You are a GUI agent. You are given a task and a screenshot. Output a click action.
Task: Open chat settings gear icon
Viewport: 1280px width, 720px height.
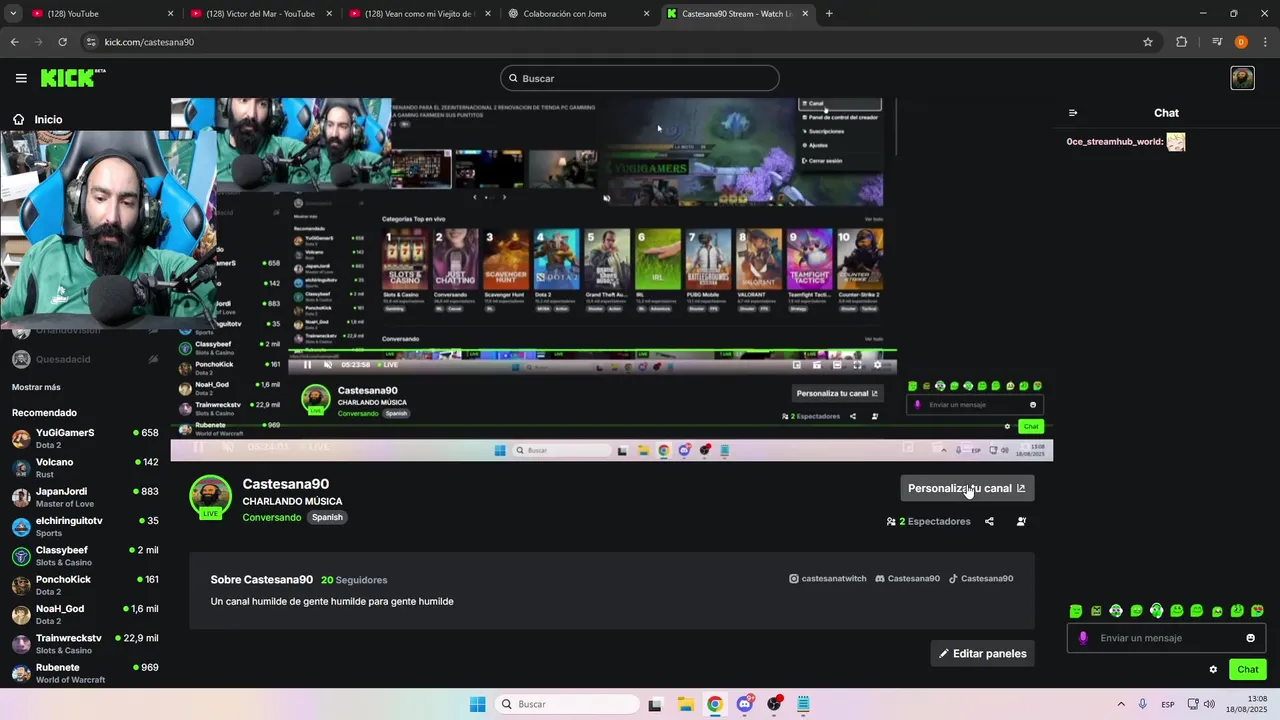[x=1213, y=670]
